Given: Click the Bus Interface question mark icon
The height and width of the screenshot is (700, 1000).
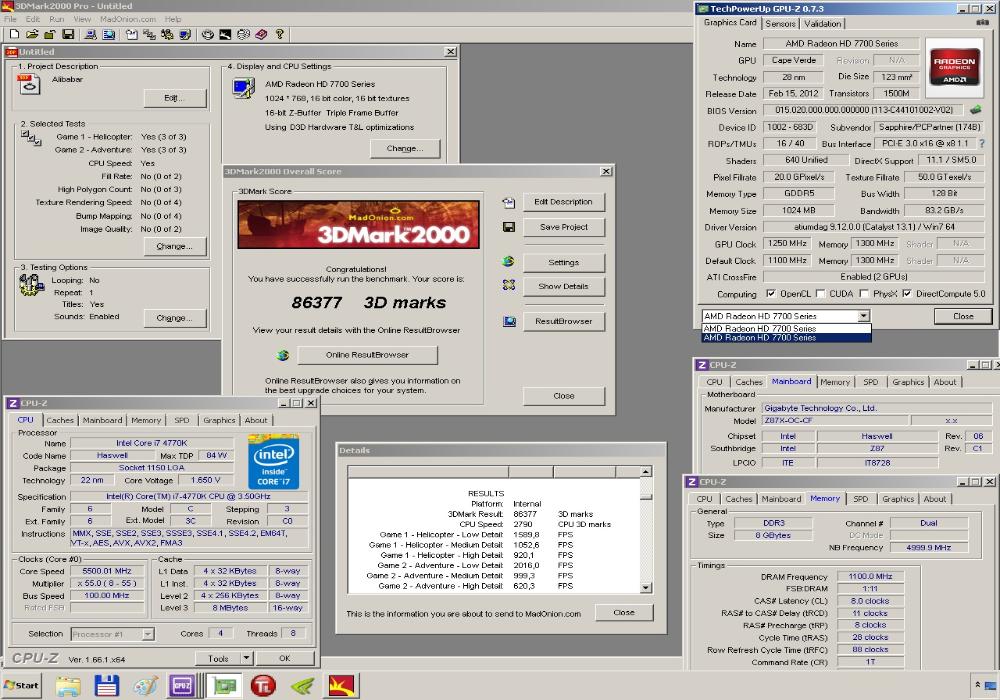Looking at the screenshot, I should [x=982, y=143].
